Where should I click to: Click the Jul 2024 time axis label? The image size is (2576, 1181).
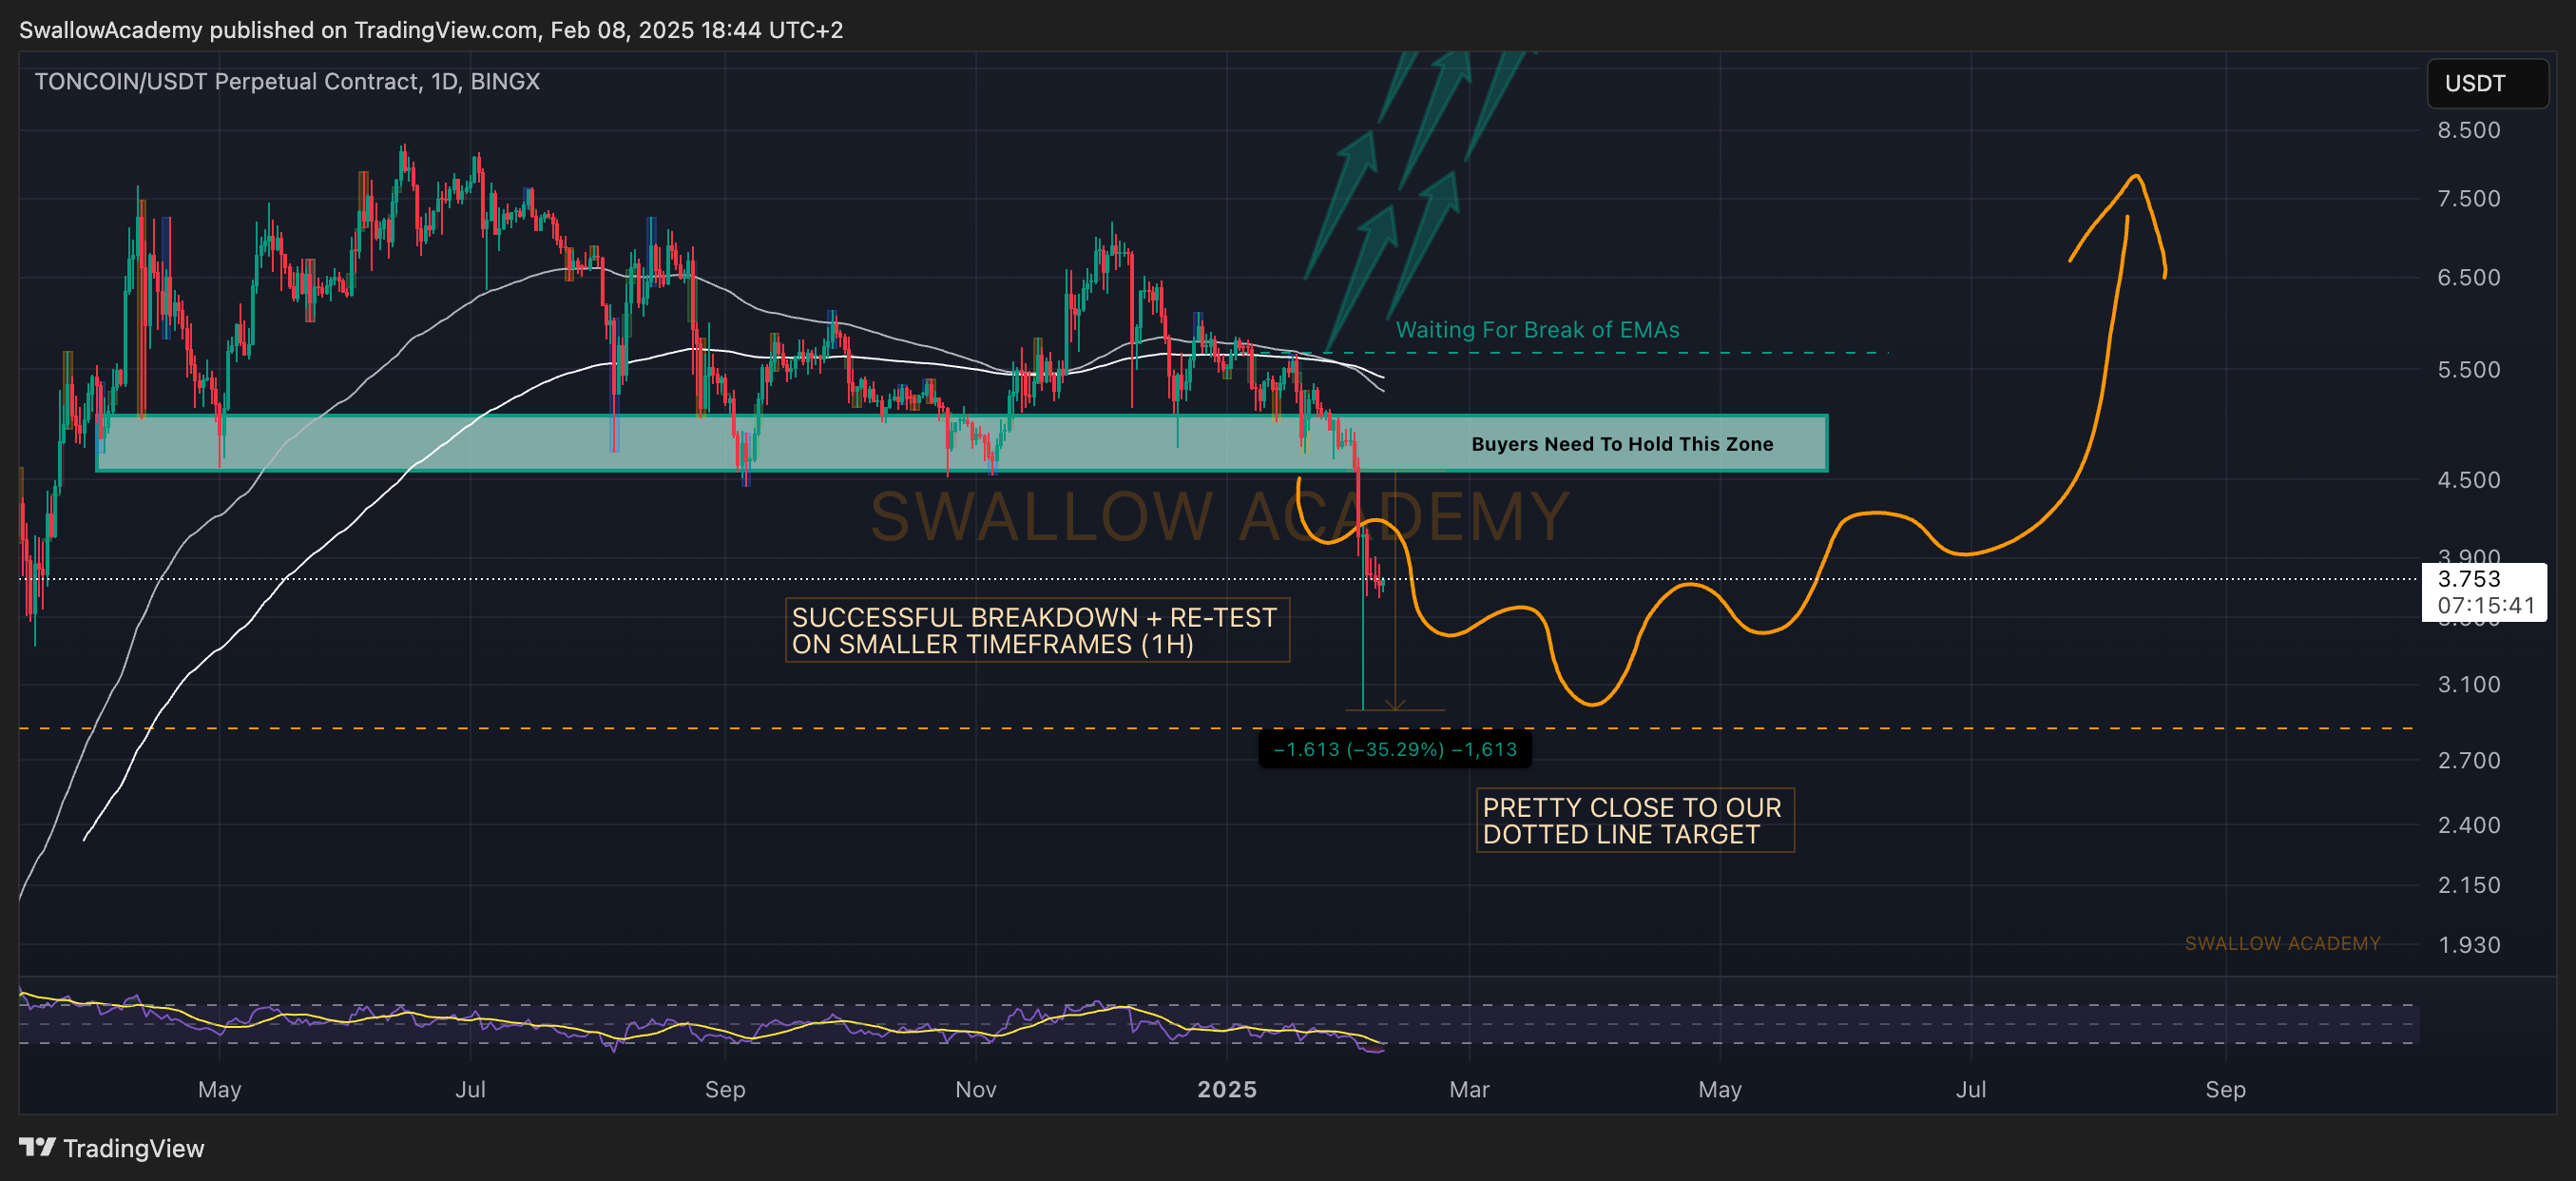click(x=470, y=1089)
